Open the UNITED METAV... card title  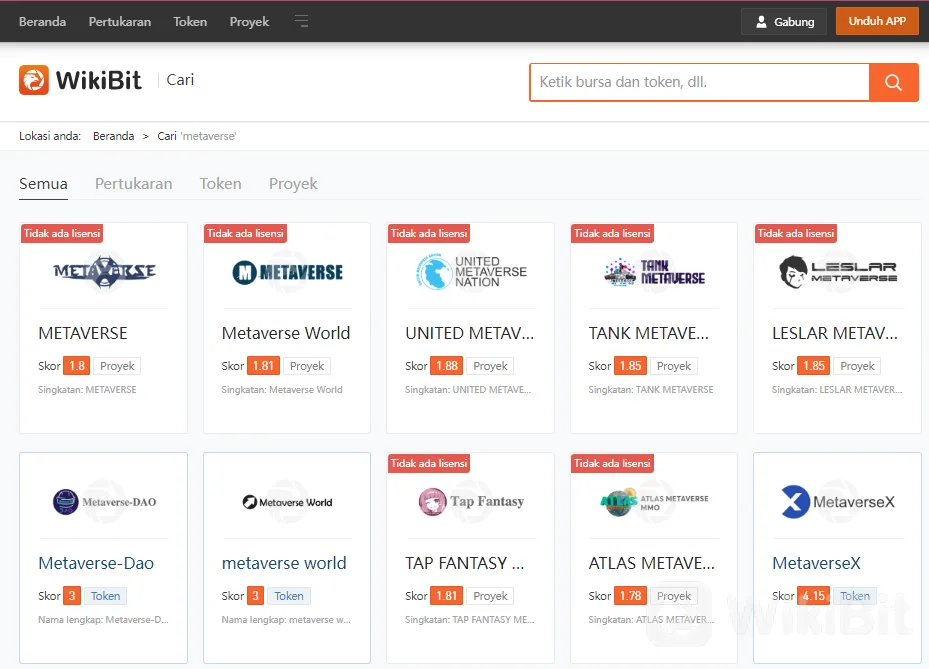470,333
